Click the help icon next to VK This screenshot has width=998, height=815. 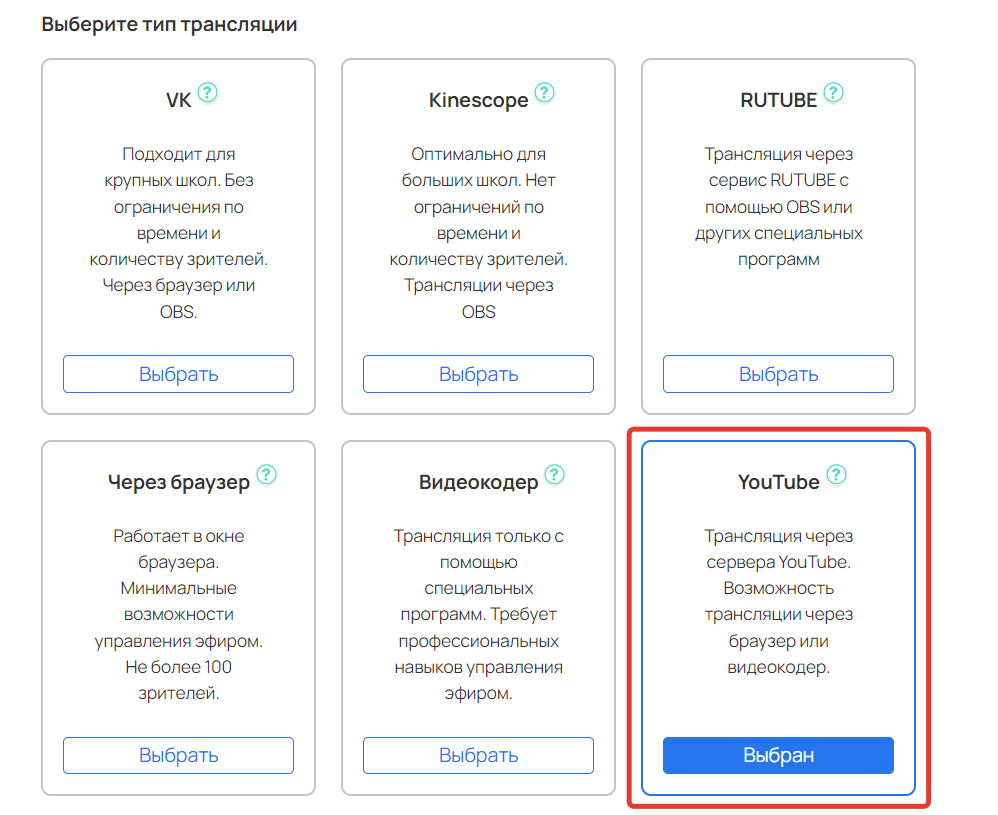[x=207, y=93]
